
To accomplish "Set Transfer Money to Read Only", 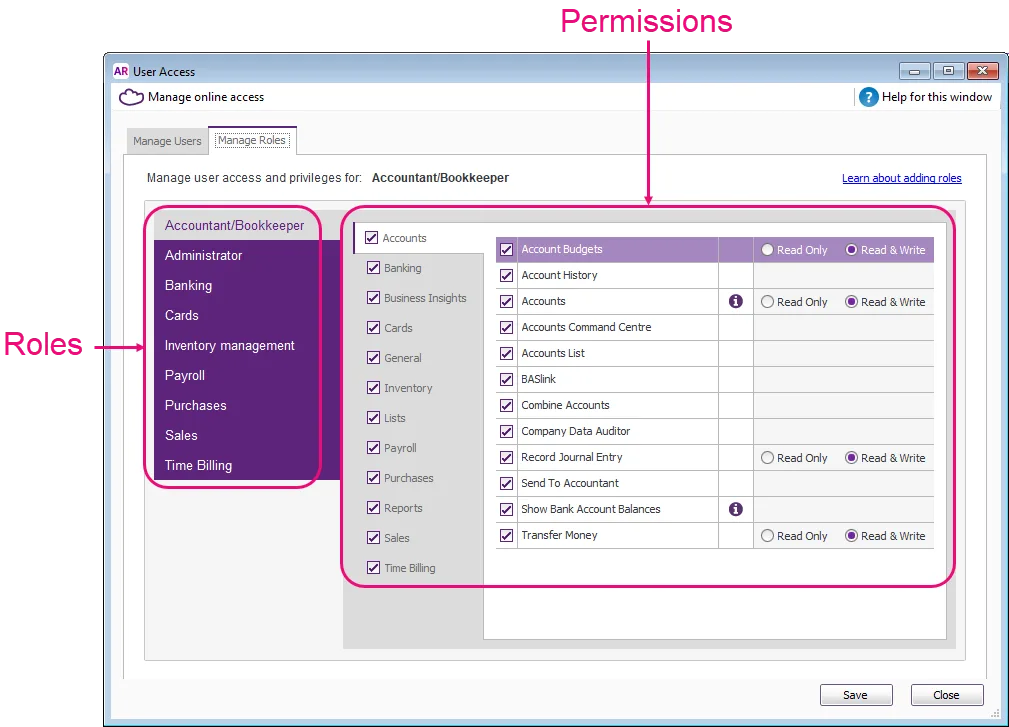I will [x=767, y=535].
